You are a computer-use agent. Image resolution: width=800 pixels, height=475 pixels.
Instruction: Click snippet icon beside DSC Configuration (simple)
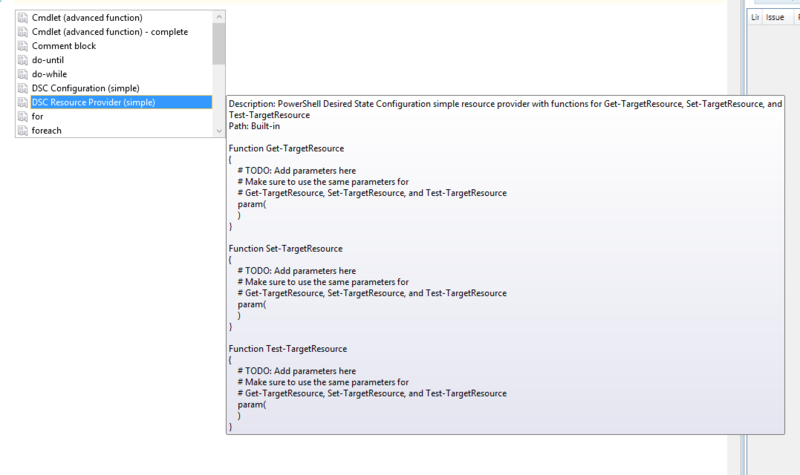pos(22,88)
